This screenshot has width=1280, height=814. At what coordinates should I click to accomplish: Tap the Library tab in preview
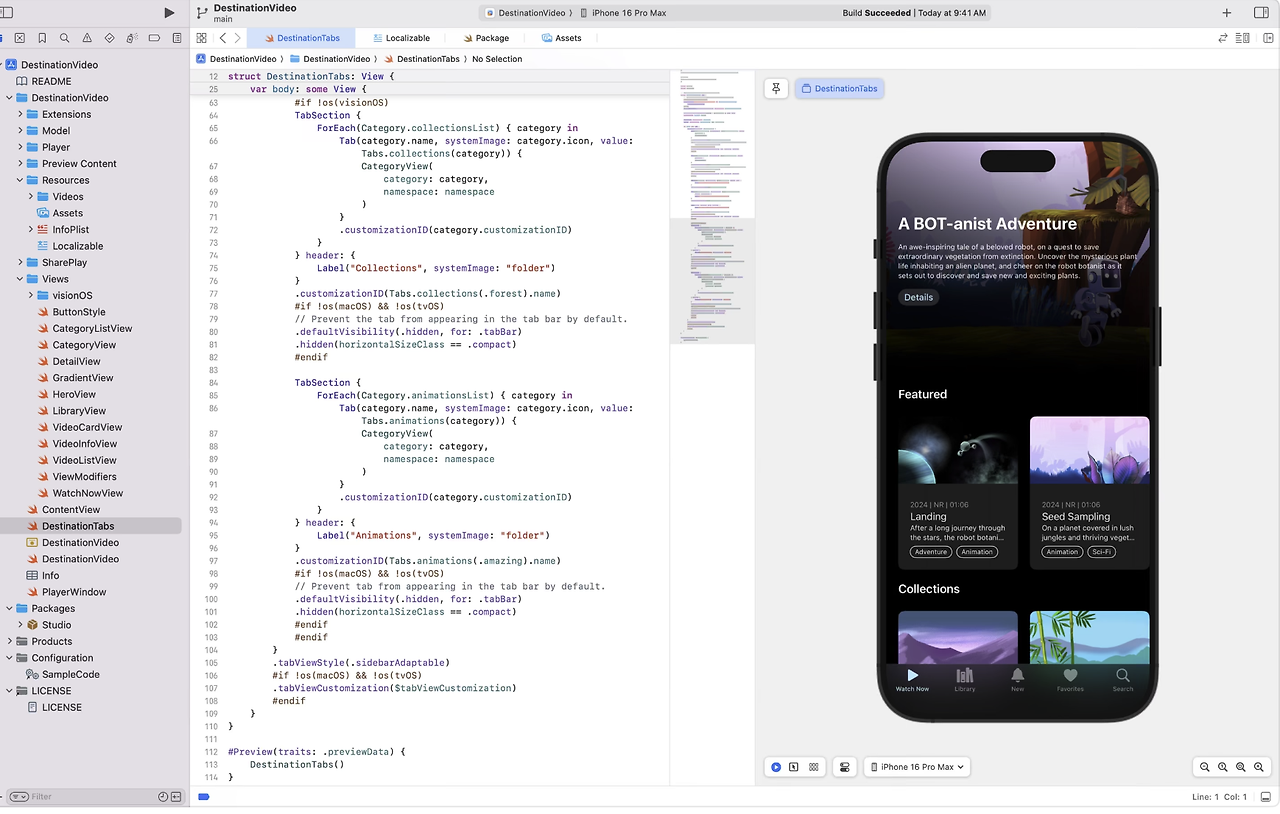(964, 680)
